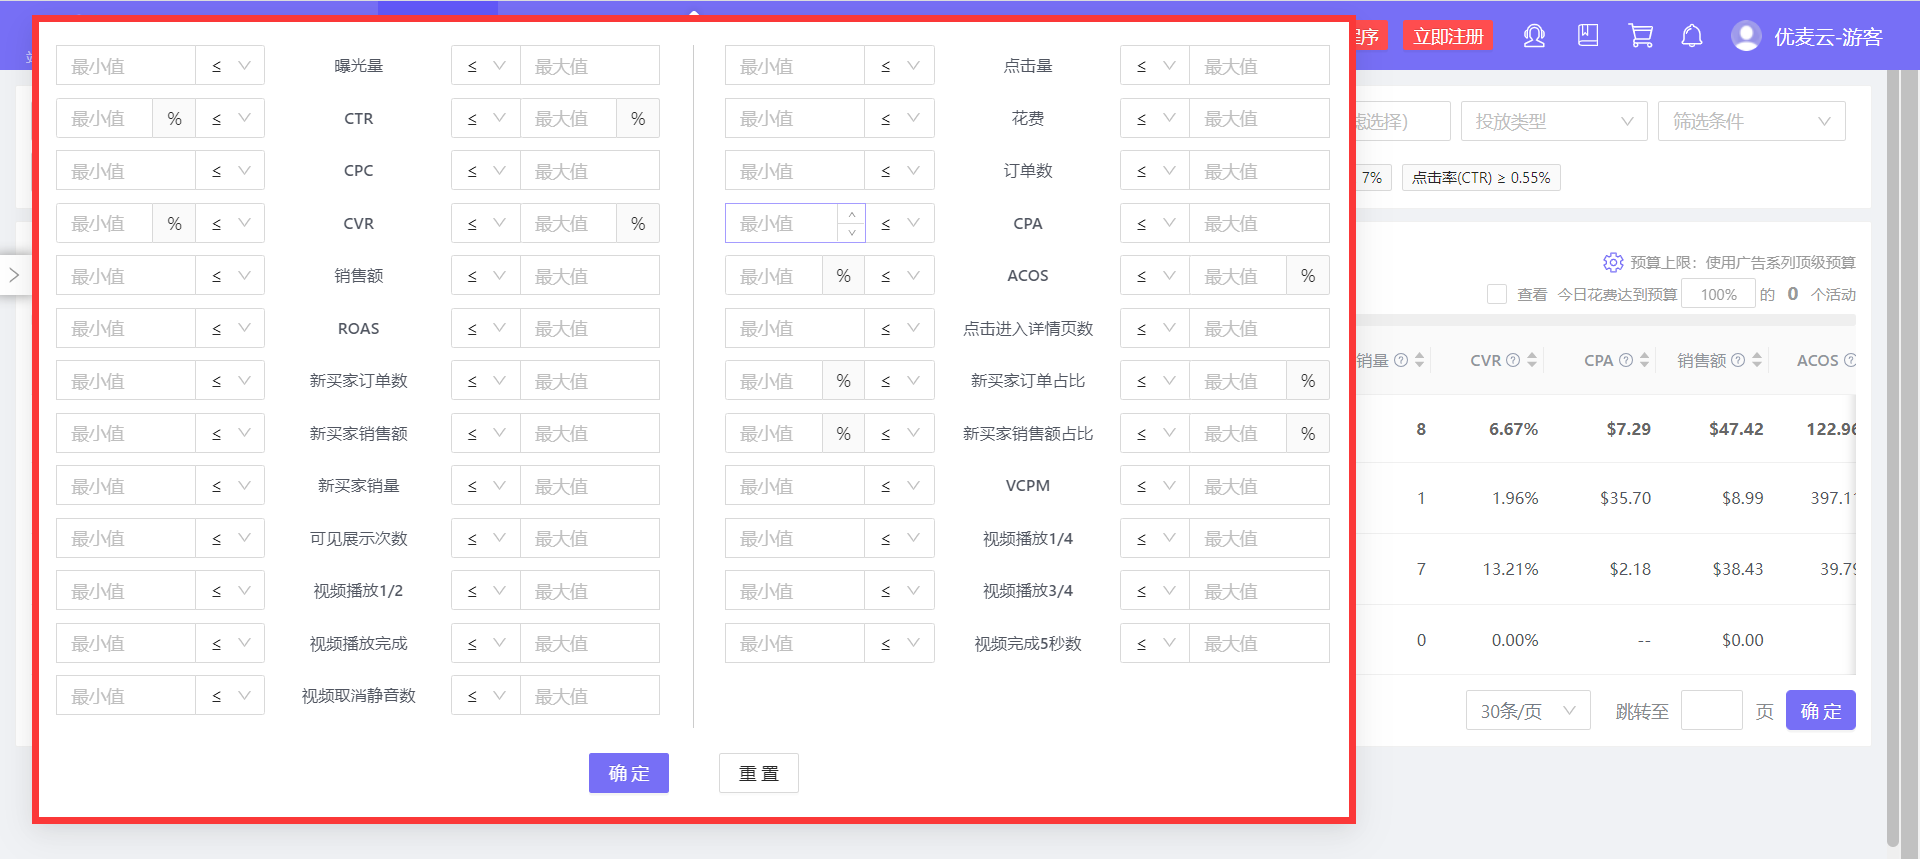Open ACOS maximum operator dropdown
Screen dimensions: 1920x859
click(1155, 276)
